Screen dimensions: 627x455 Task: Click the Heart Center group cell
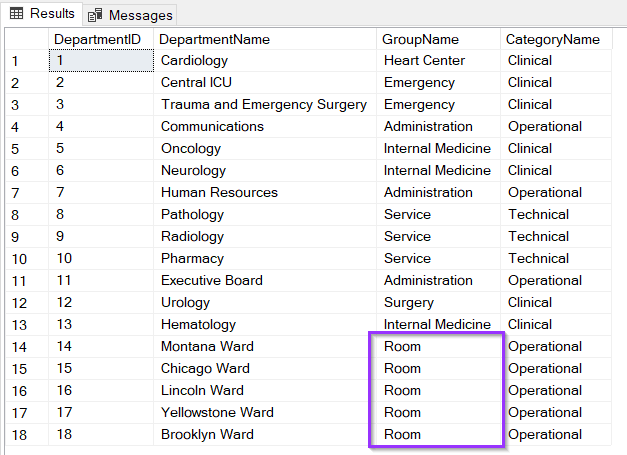tap(424, 61)
